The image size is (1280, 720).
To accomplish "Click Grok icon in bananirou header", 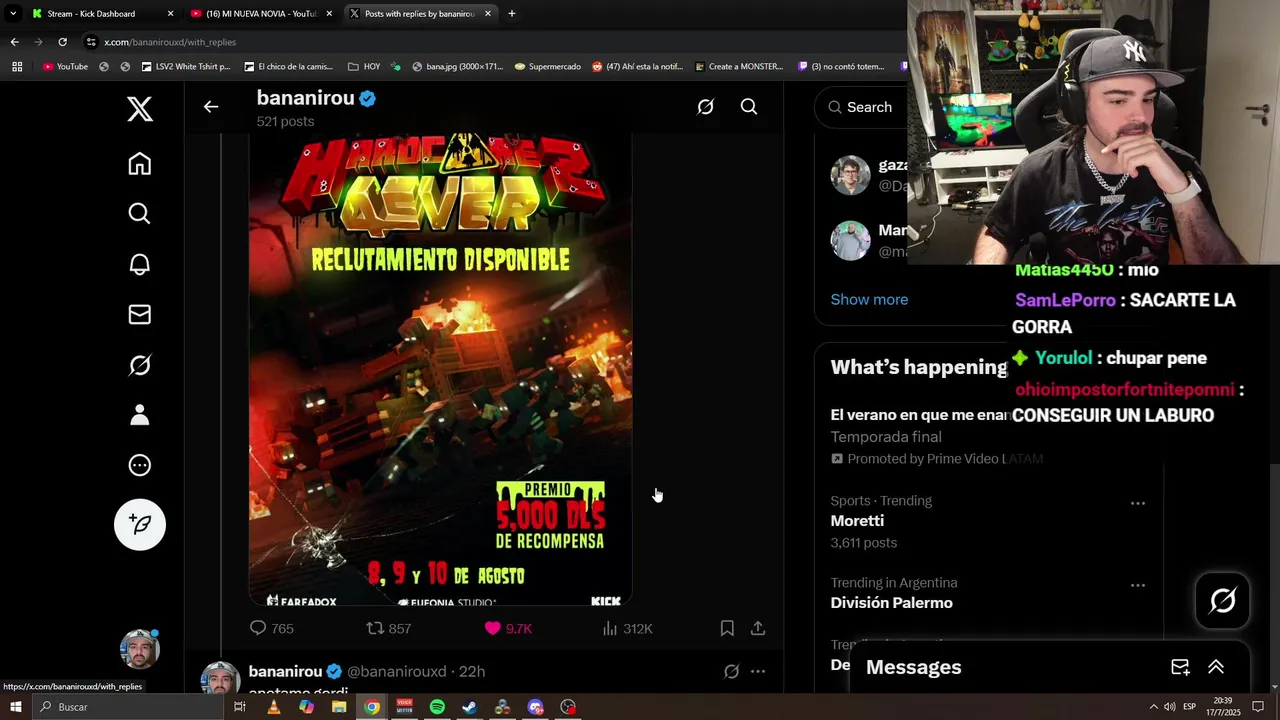I will (x=705, y=107).
